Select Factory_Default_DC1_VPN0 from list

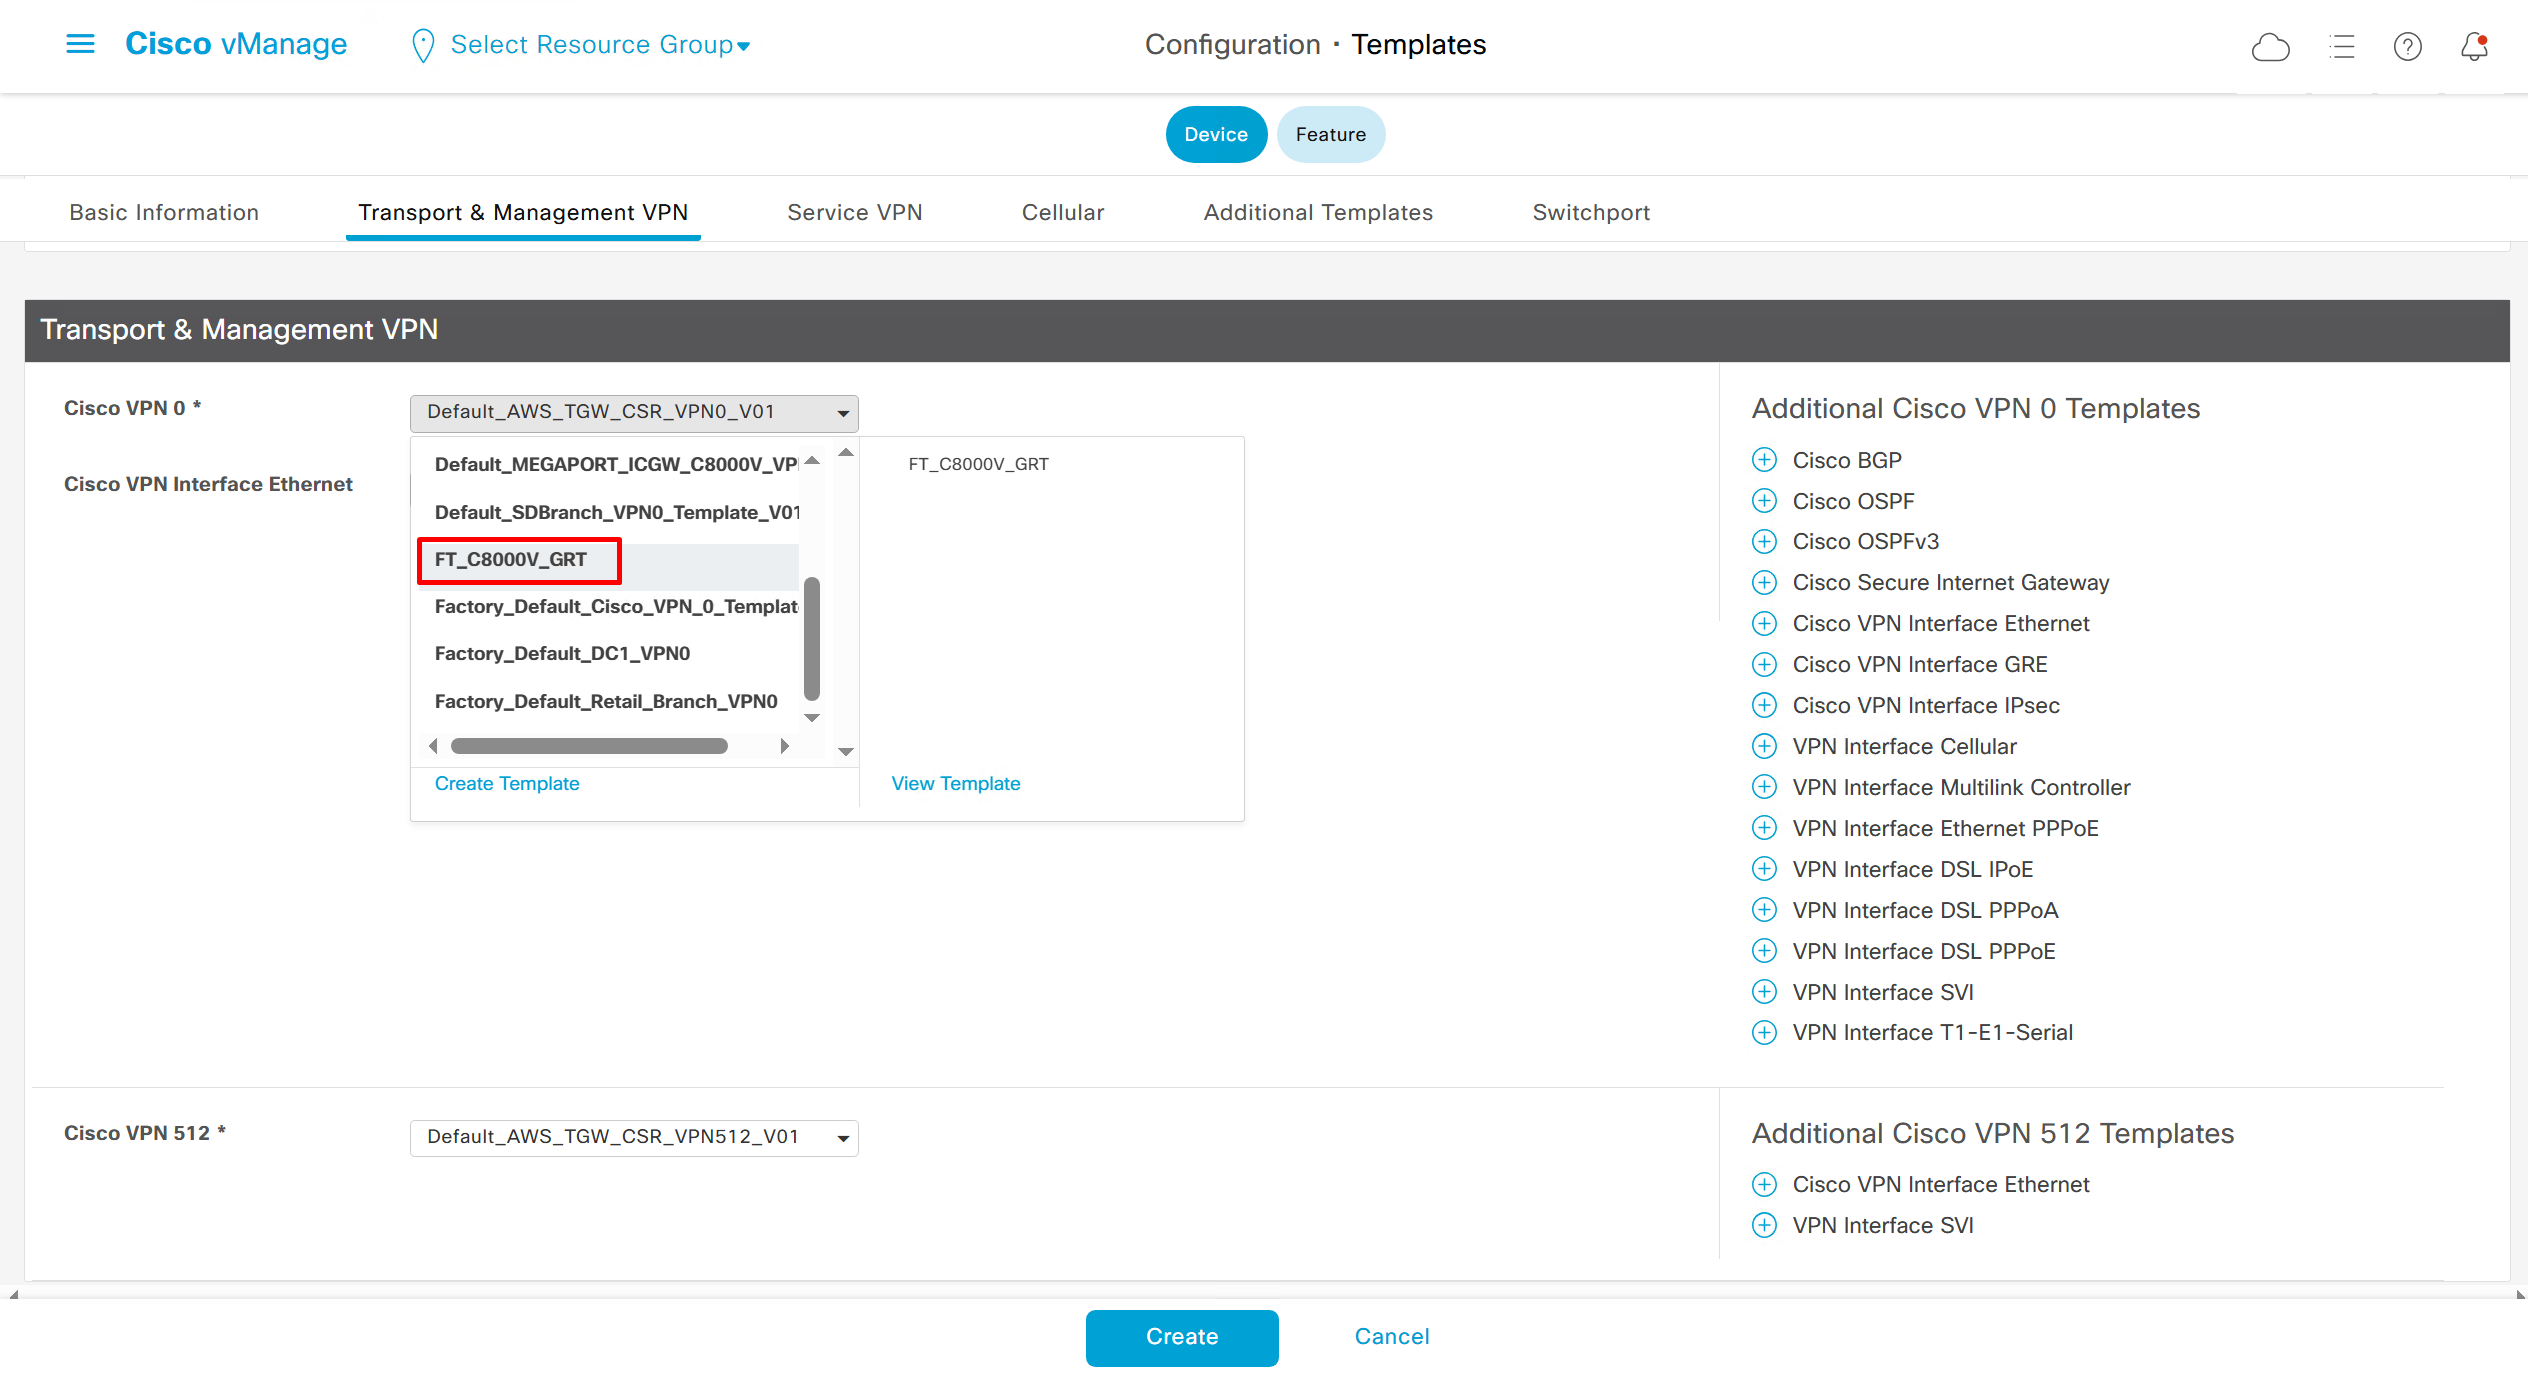[x=562, y=653]
